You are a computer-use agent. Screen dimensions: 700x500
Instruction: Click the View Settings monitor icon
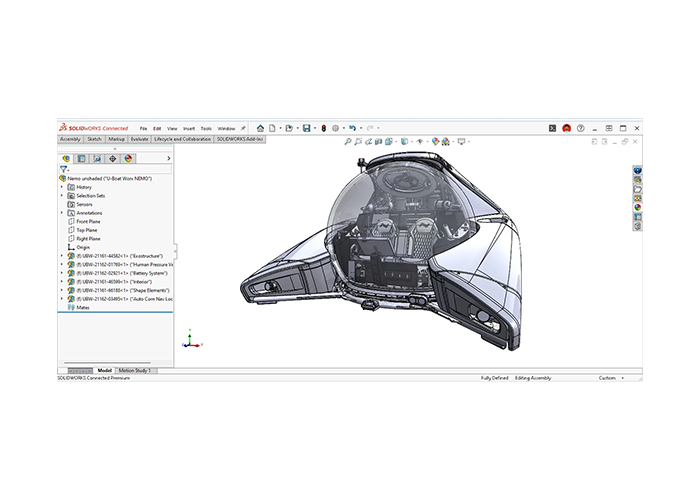point(462,142)
